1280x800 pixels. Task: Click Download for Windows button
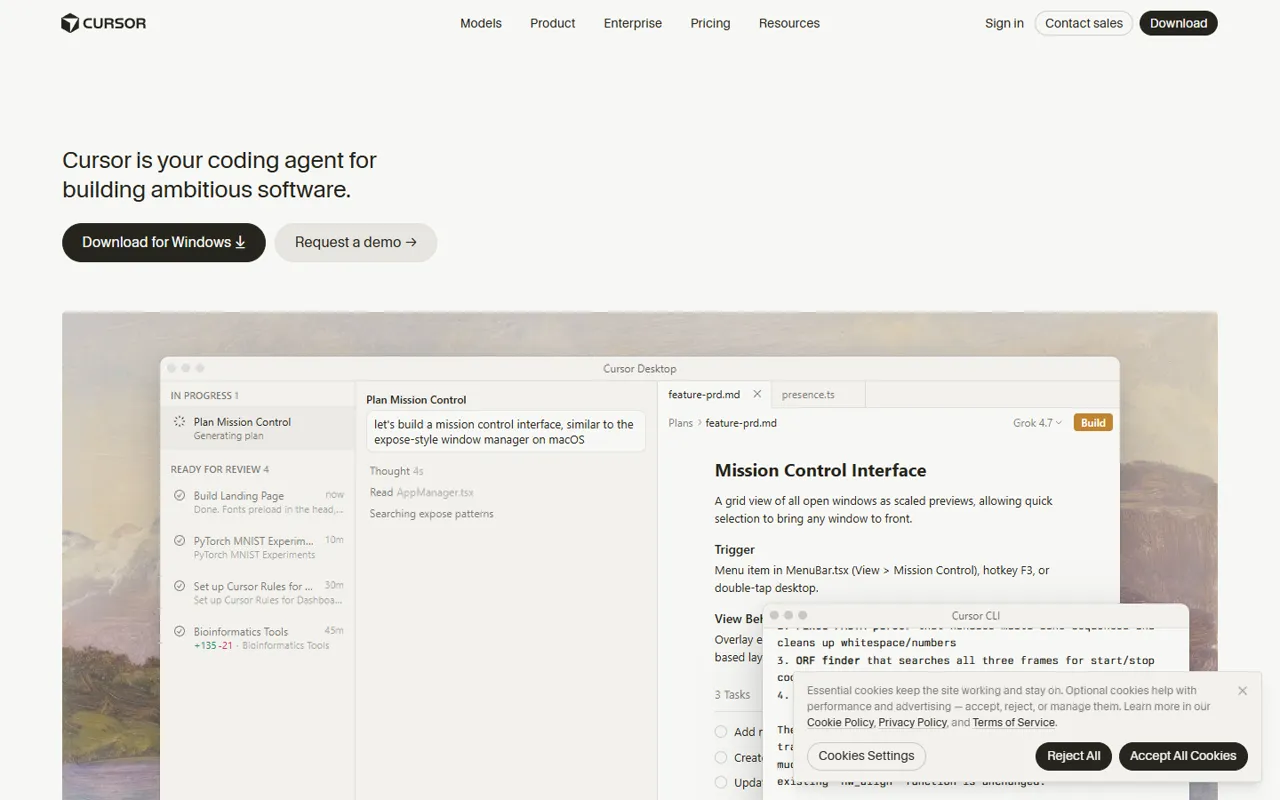point(164,242)
